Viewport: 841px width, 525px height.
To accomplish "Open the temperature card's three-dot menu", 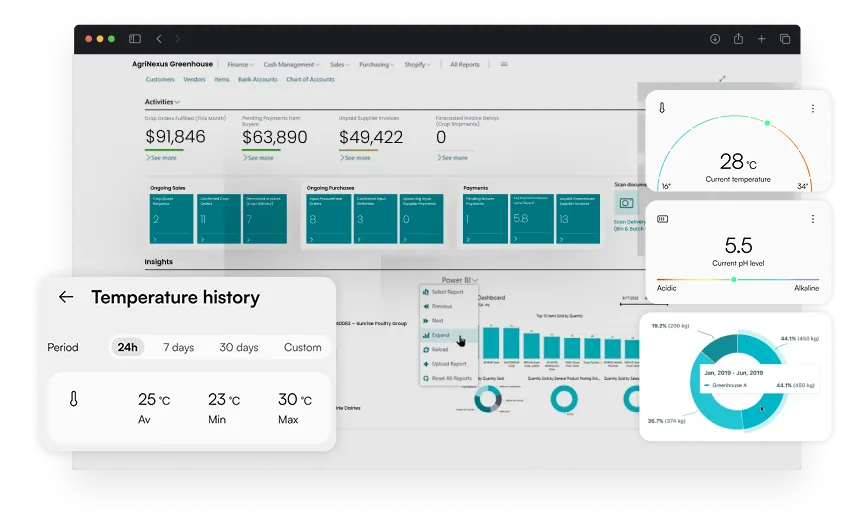I will coord(811,108).
